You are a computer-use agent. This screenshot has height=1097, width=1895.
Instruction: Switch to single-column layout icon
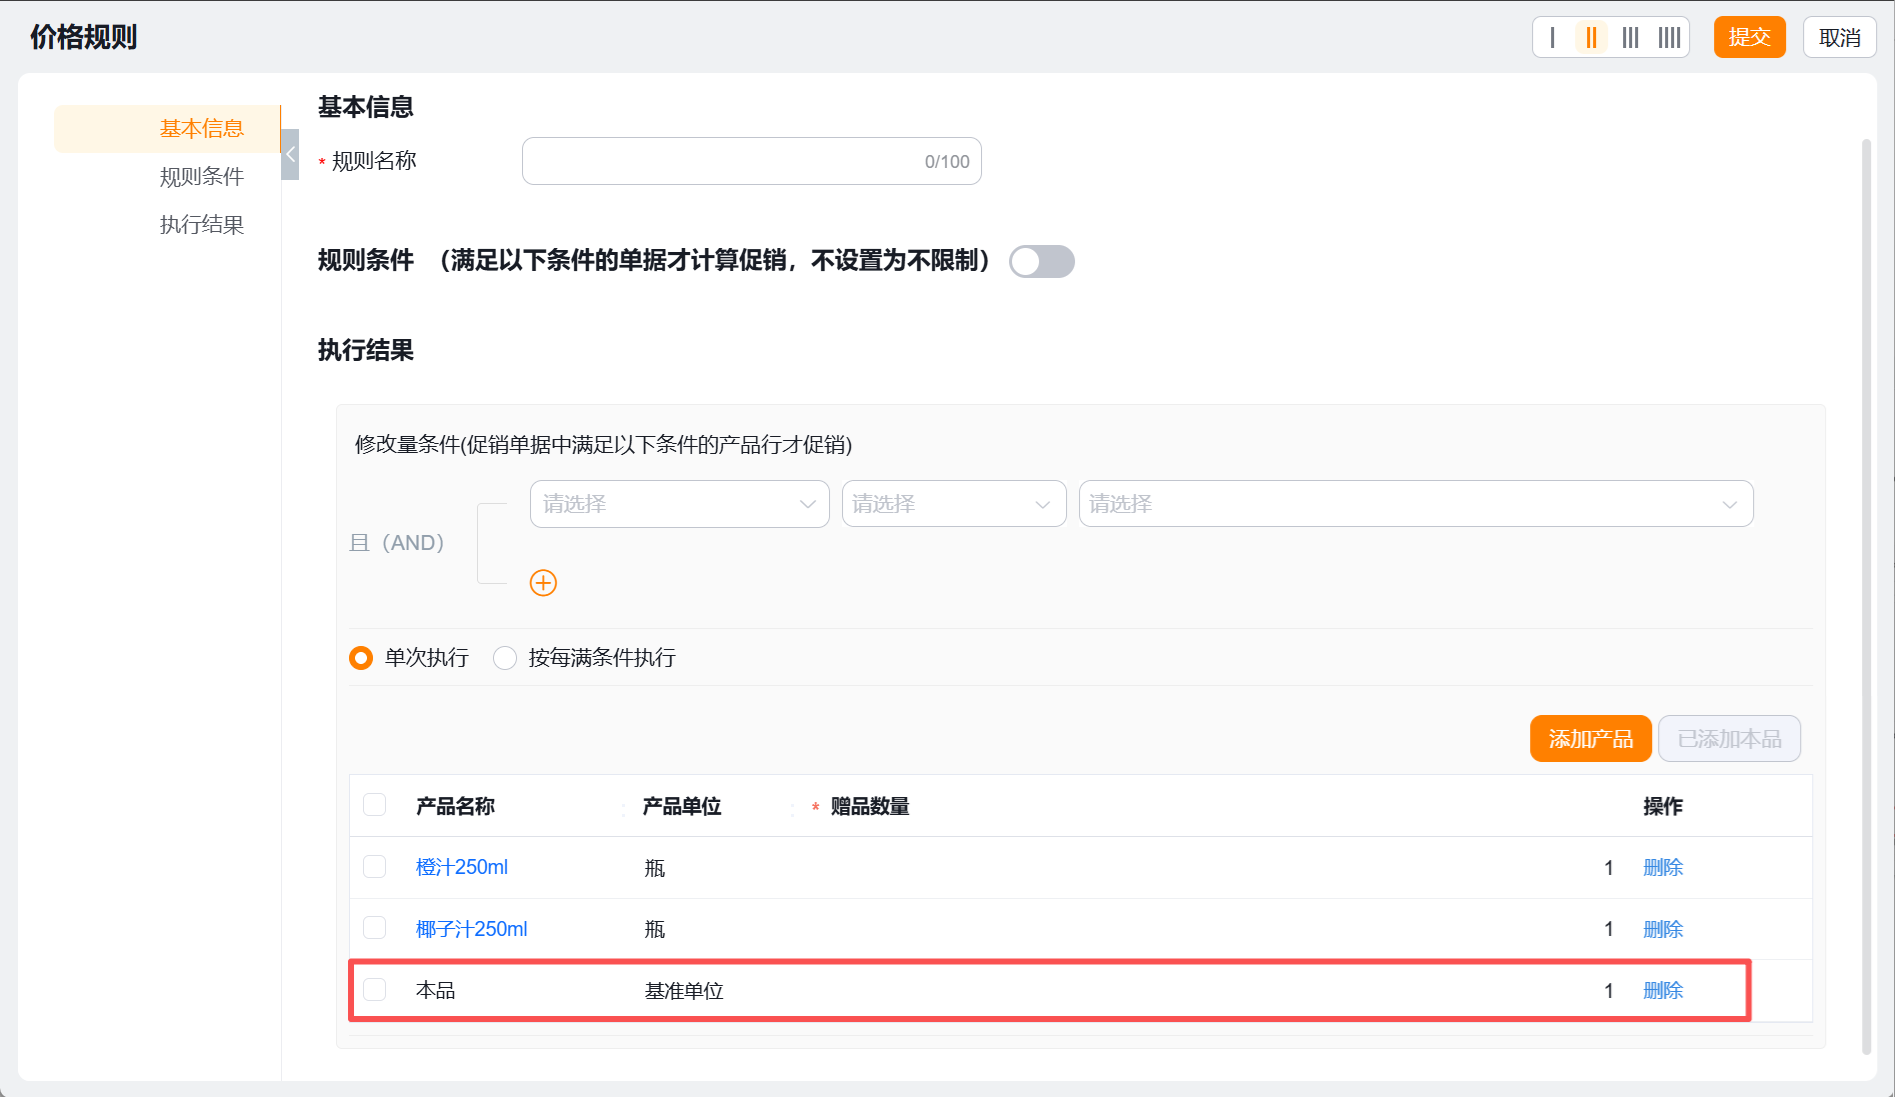click(x=1552, y=38)
